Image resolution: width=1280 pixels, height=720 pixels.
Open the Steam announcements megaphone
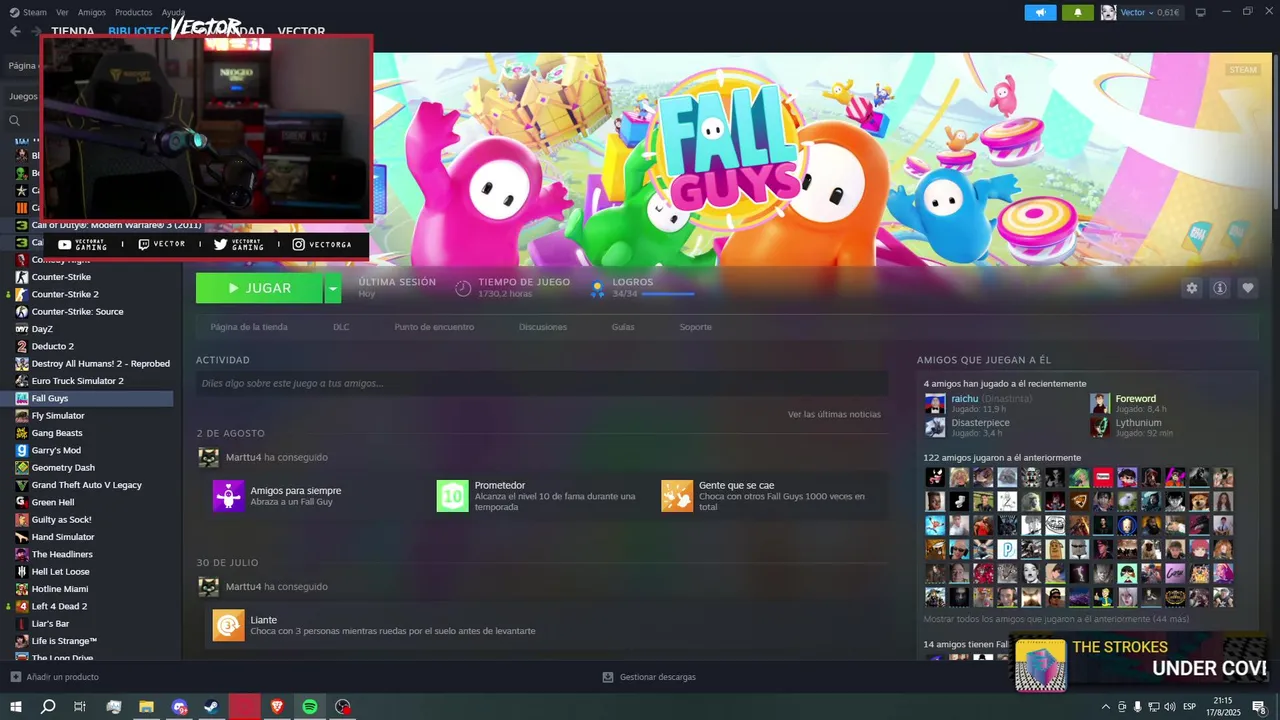[x=1040, y=12]
